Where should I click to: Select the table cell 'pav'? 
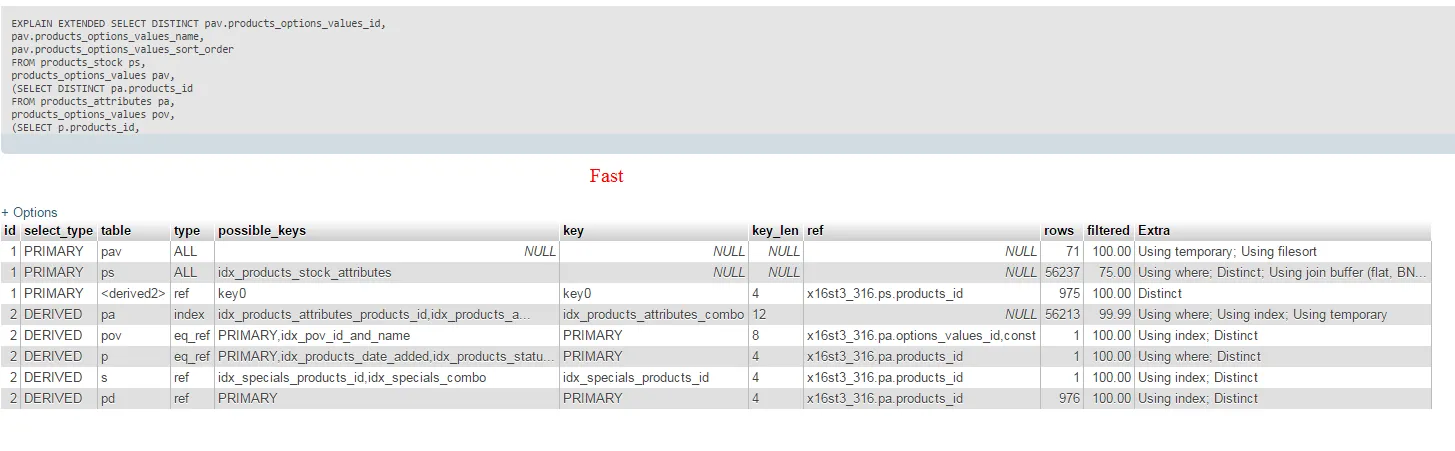[134, 251]
